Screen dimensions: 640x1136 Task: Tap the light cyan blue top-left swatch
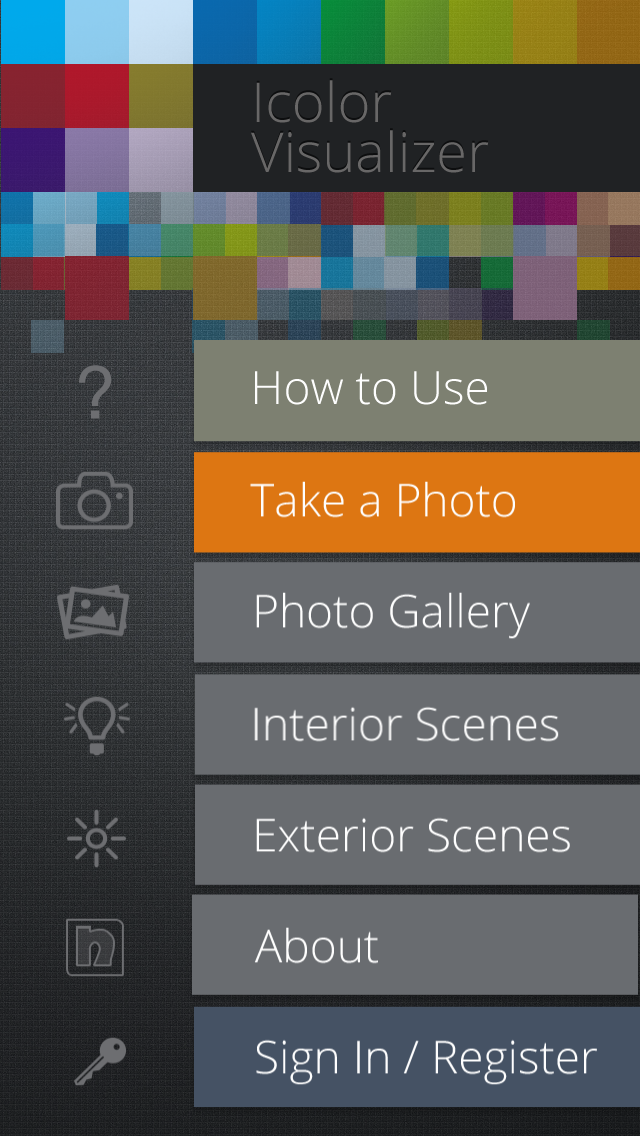[32, 32]
